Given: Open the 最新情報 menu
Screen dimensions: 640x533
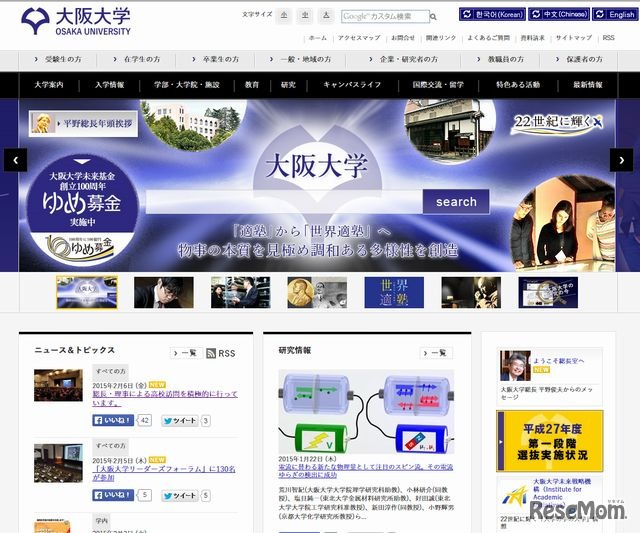Looking at the screenshot, I should 588,85.
